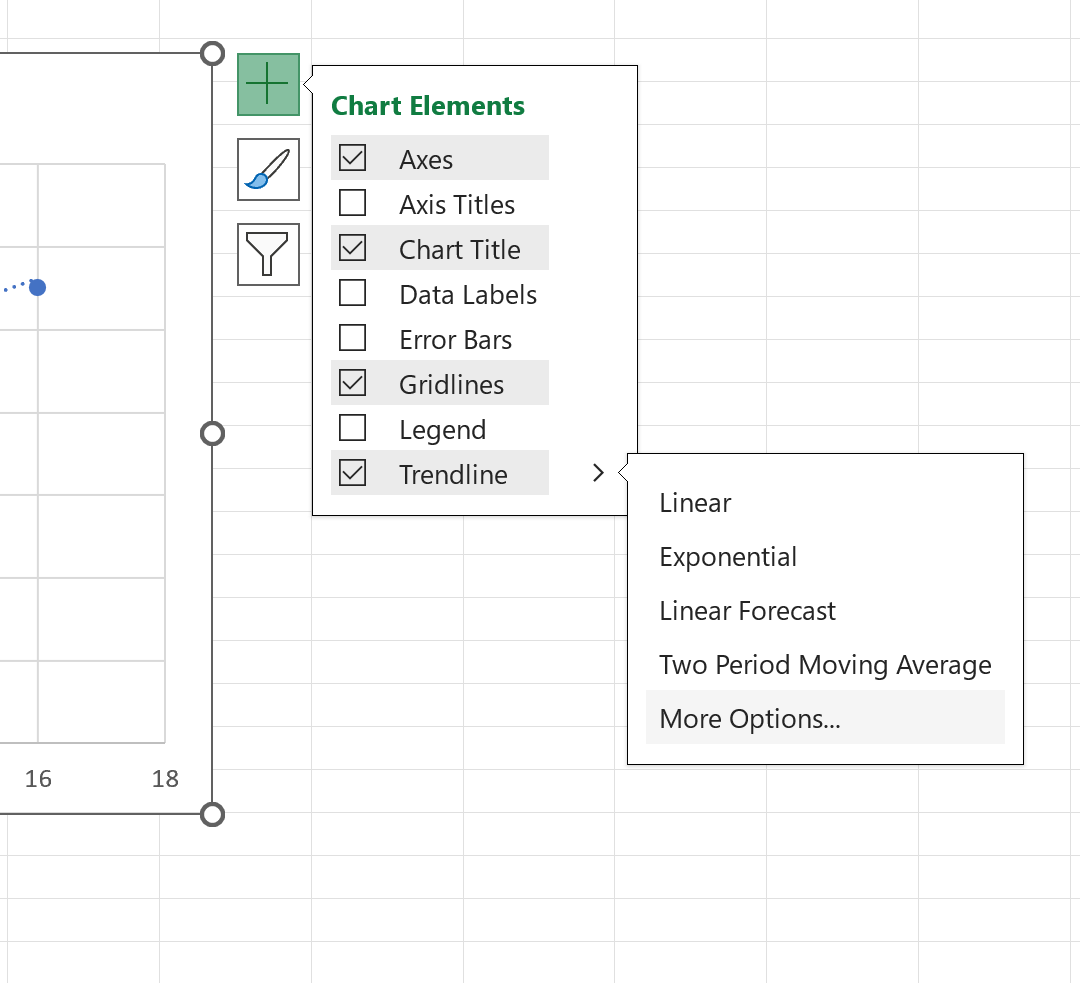Uncheck the Chart Title checkbox
This screenshot has width=1080, height=983.
[352, 248]
